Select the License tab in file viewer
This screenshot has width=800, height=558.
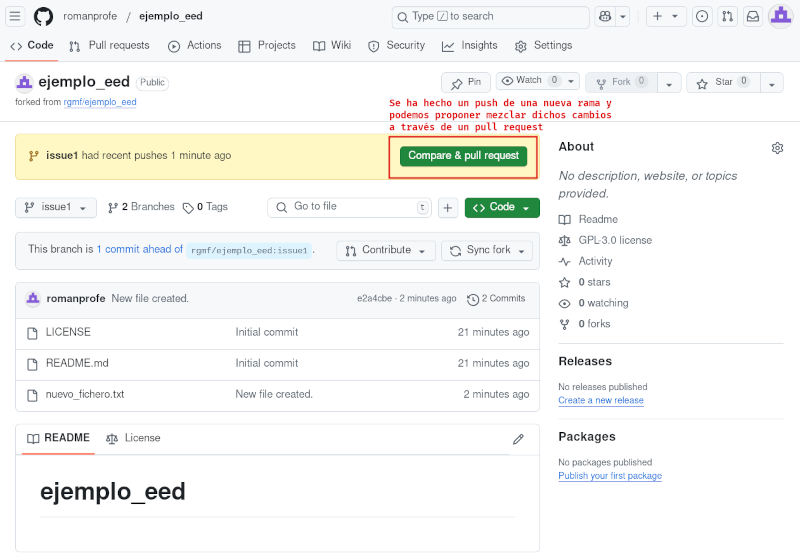pos(133,438)
